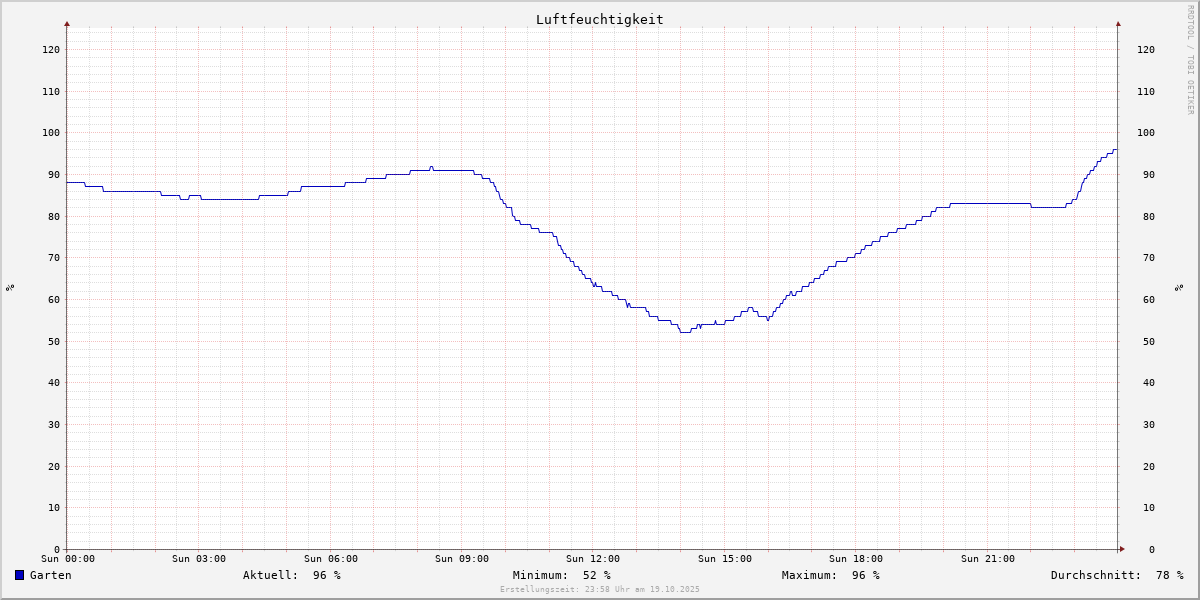Click the red arrow at x-axis right end
The image size is (1200, 600).
click(1121, 549)
